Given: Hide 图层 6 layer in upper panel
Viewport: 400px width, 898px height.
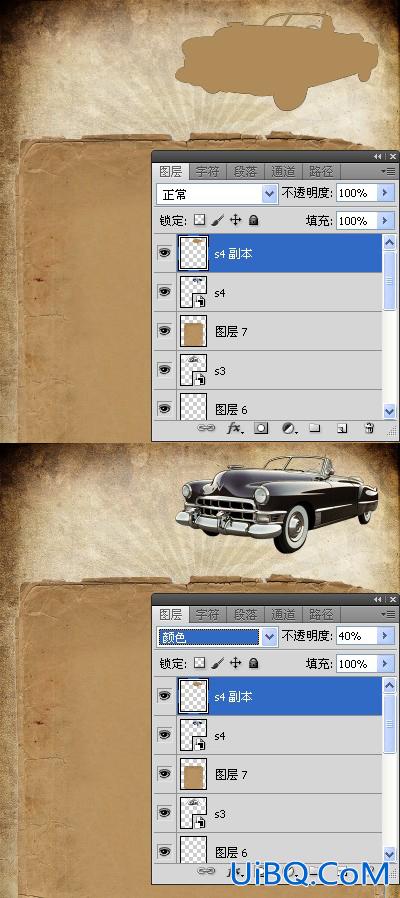Looking at the screenshot, I should (x=164, y=408).
